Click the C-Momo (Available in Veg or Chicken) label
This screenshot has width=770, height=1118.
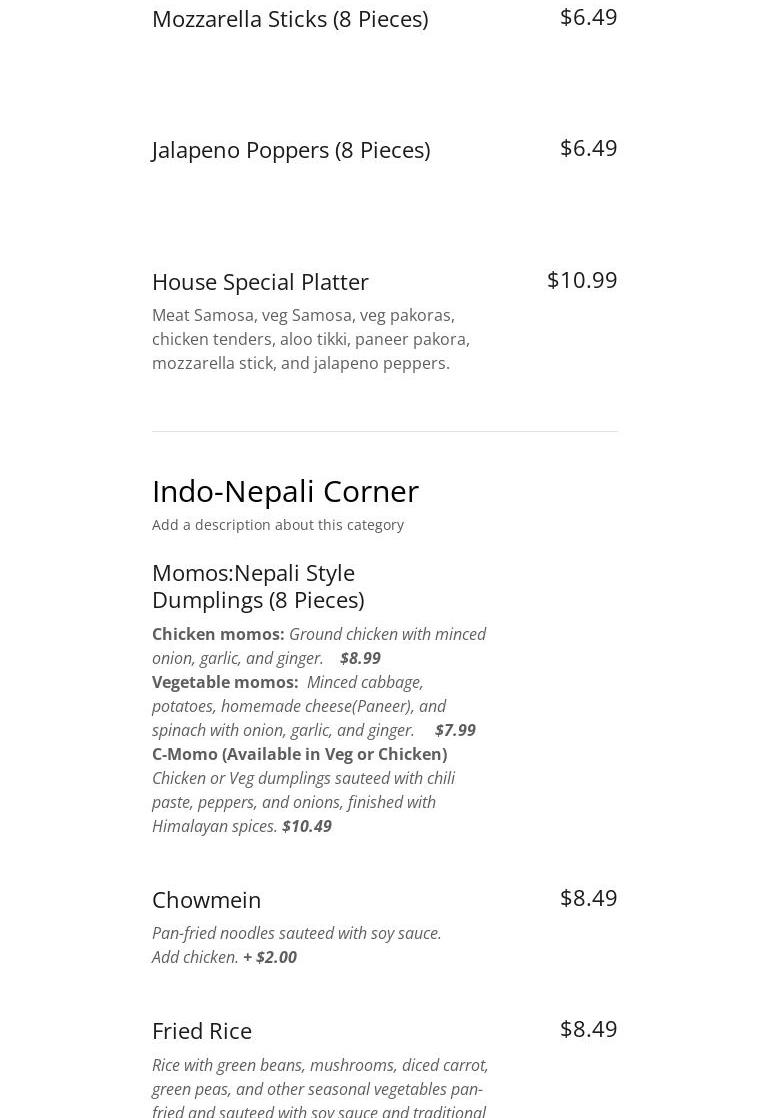pyautogui.click(x=299, y=754)
